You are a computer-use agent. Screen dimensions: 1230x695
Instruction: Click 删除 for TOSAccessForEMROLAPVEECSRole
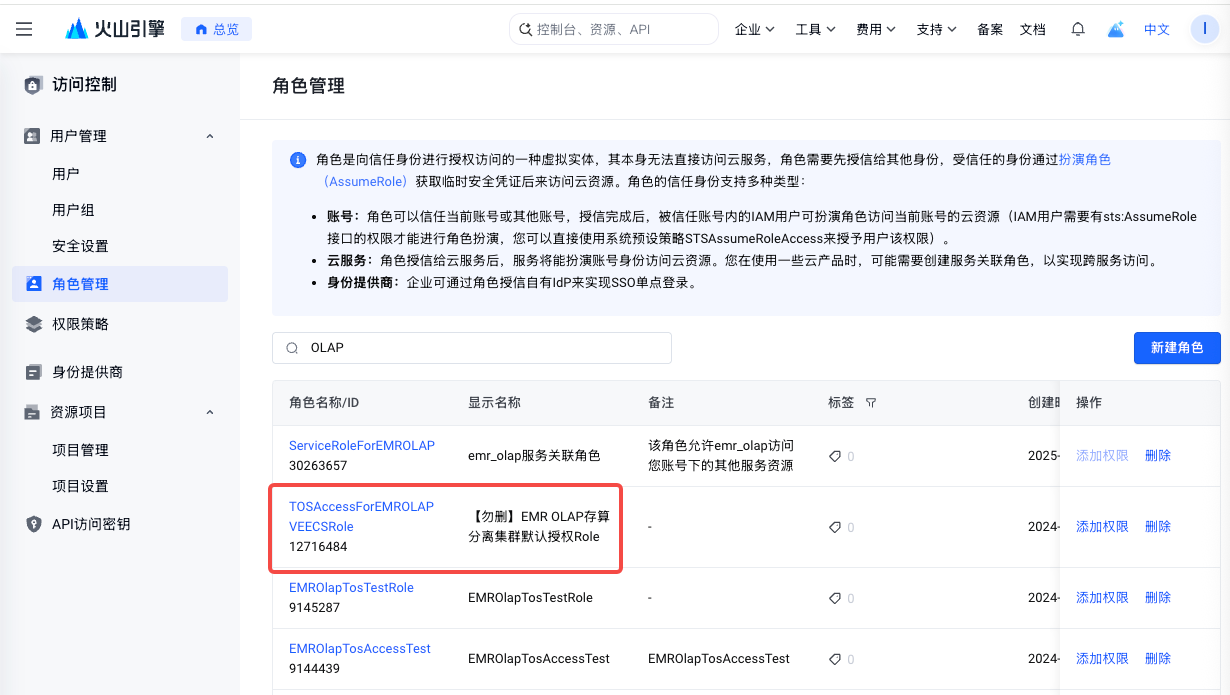point(1158,526)
